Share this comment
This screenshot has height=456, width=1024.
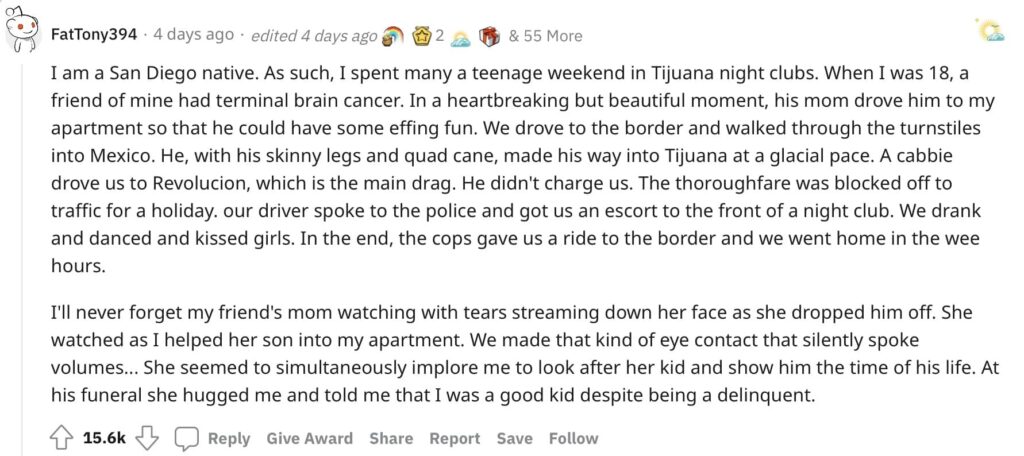pyautogui.click(x=391, y=438)
